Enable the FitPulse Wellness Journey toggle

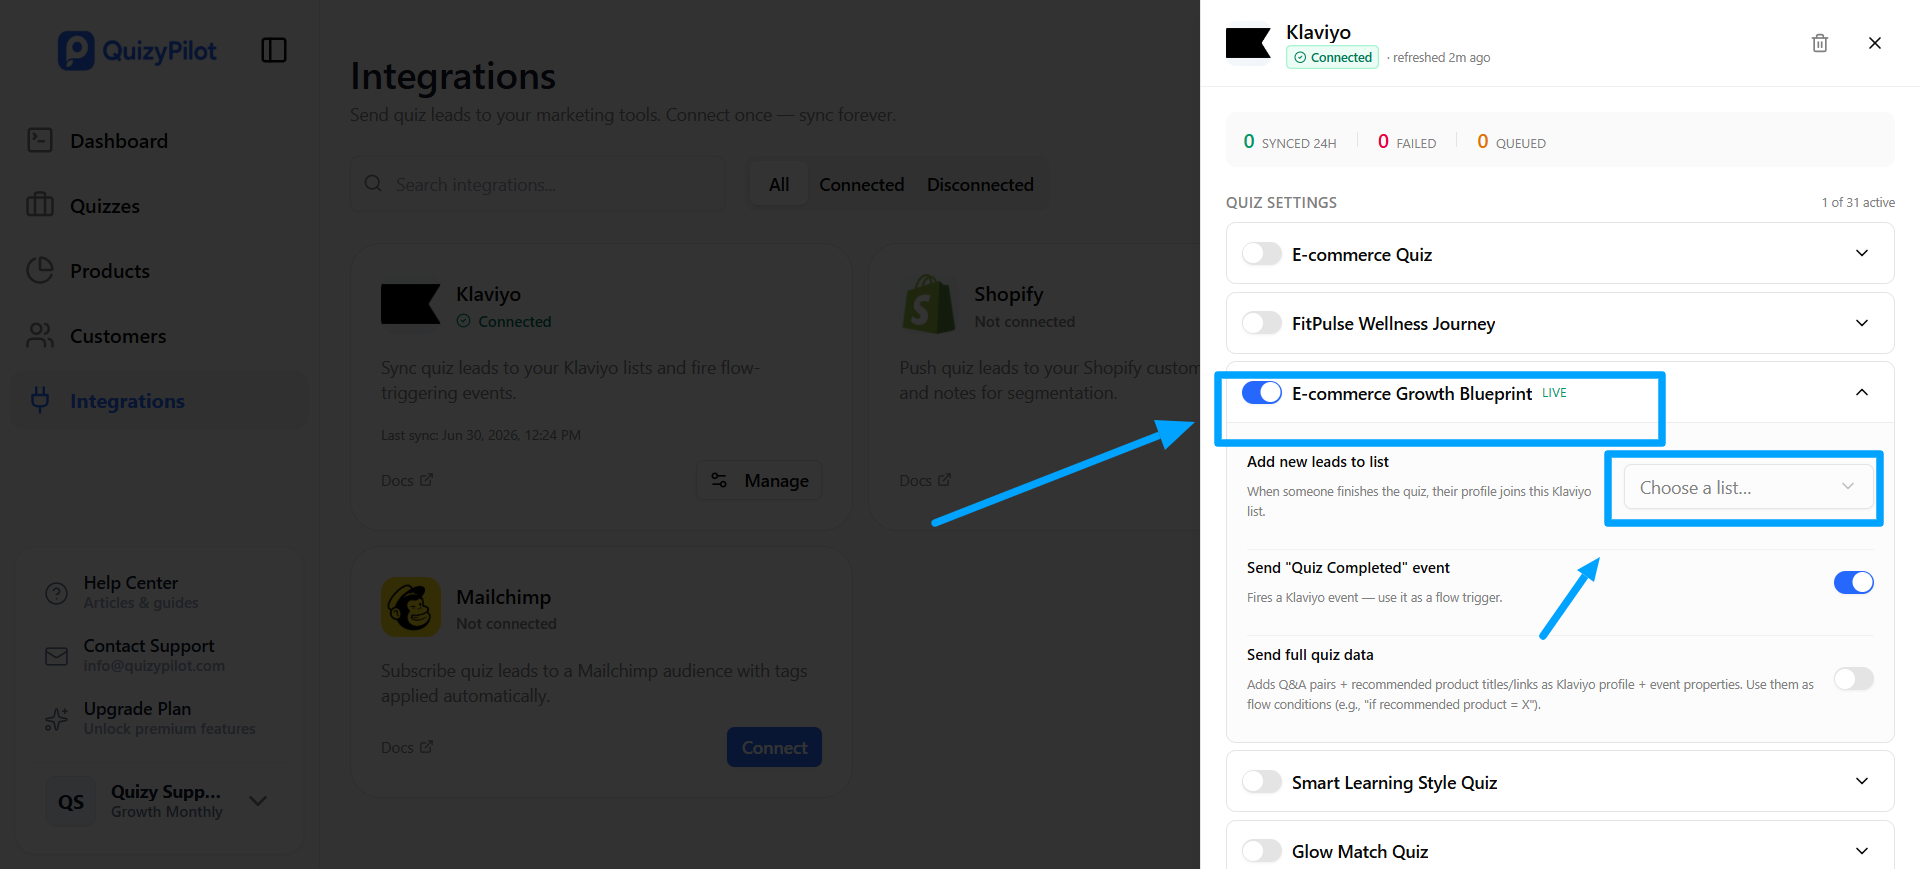(x=1262, y=323)
